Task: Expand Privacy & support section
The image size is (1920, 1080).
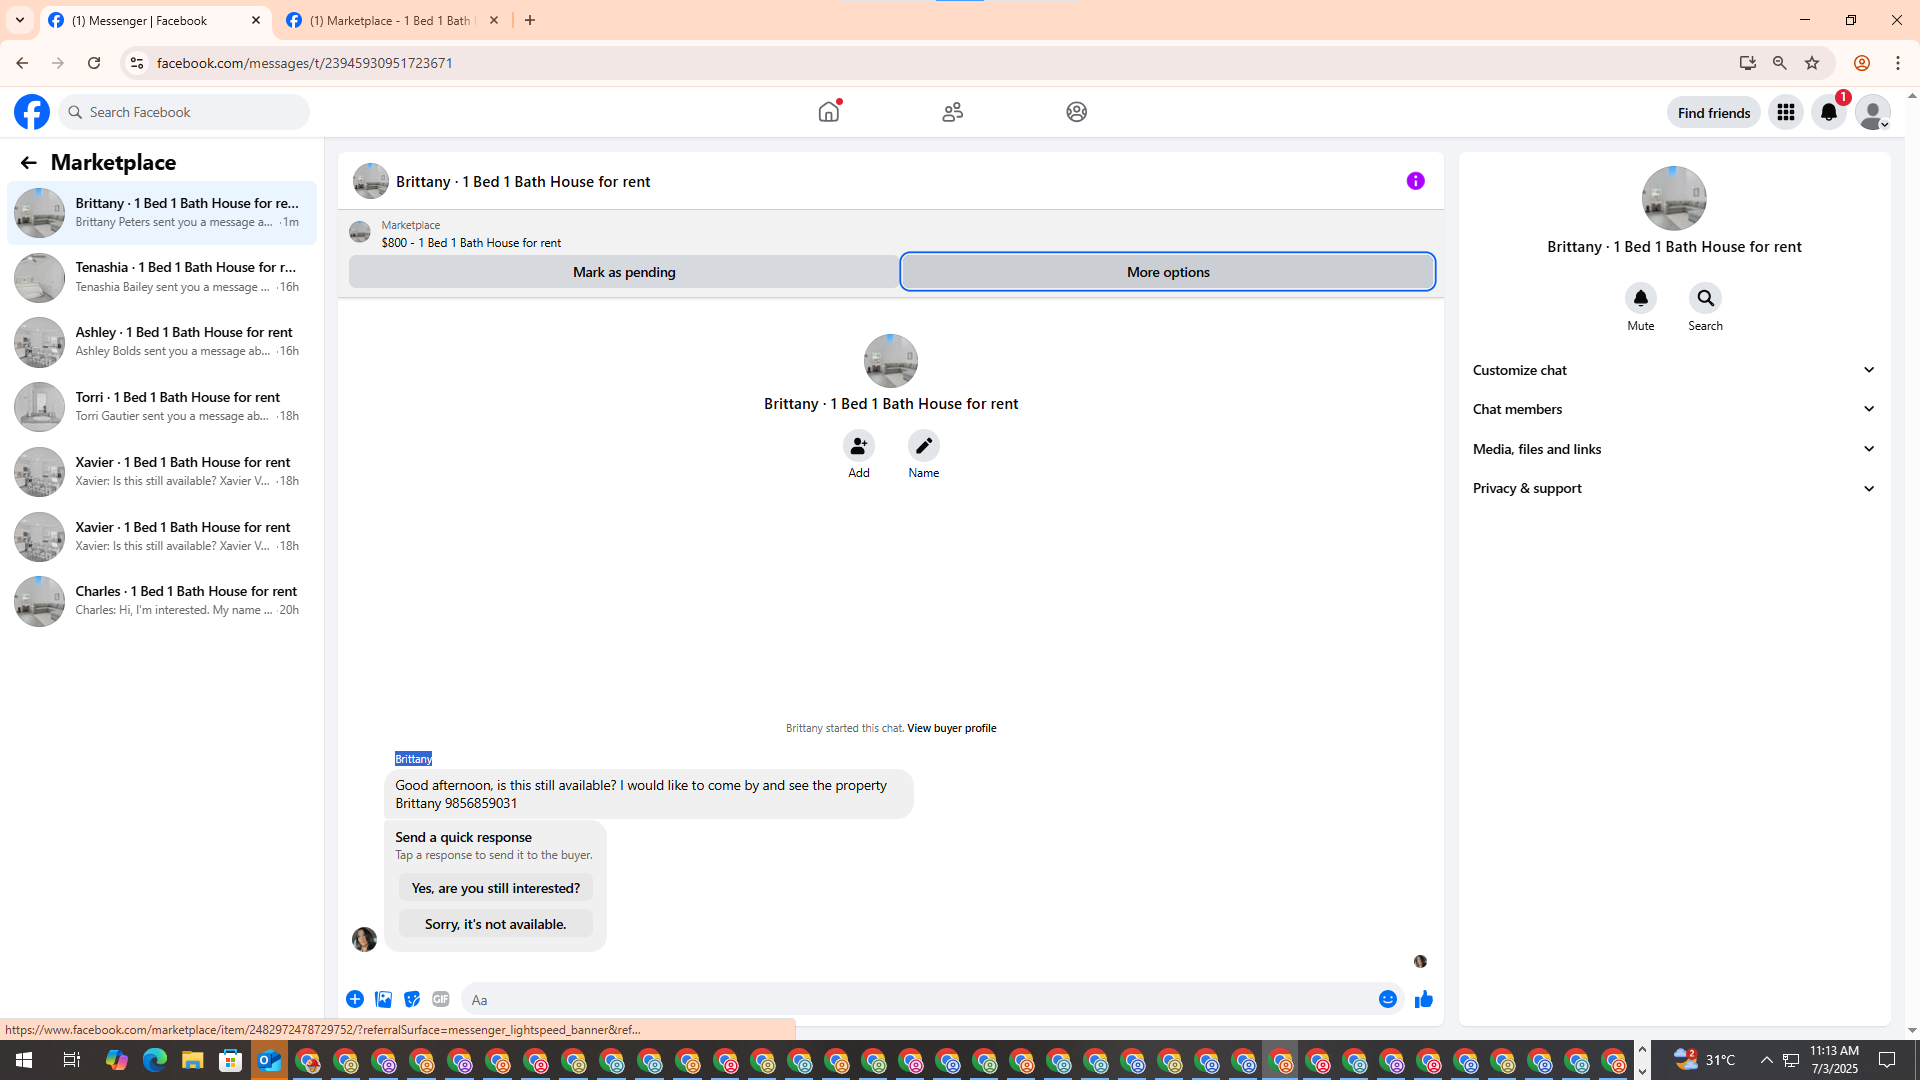Action: [1674, 488]
